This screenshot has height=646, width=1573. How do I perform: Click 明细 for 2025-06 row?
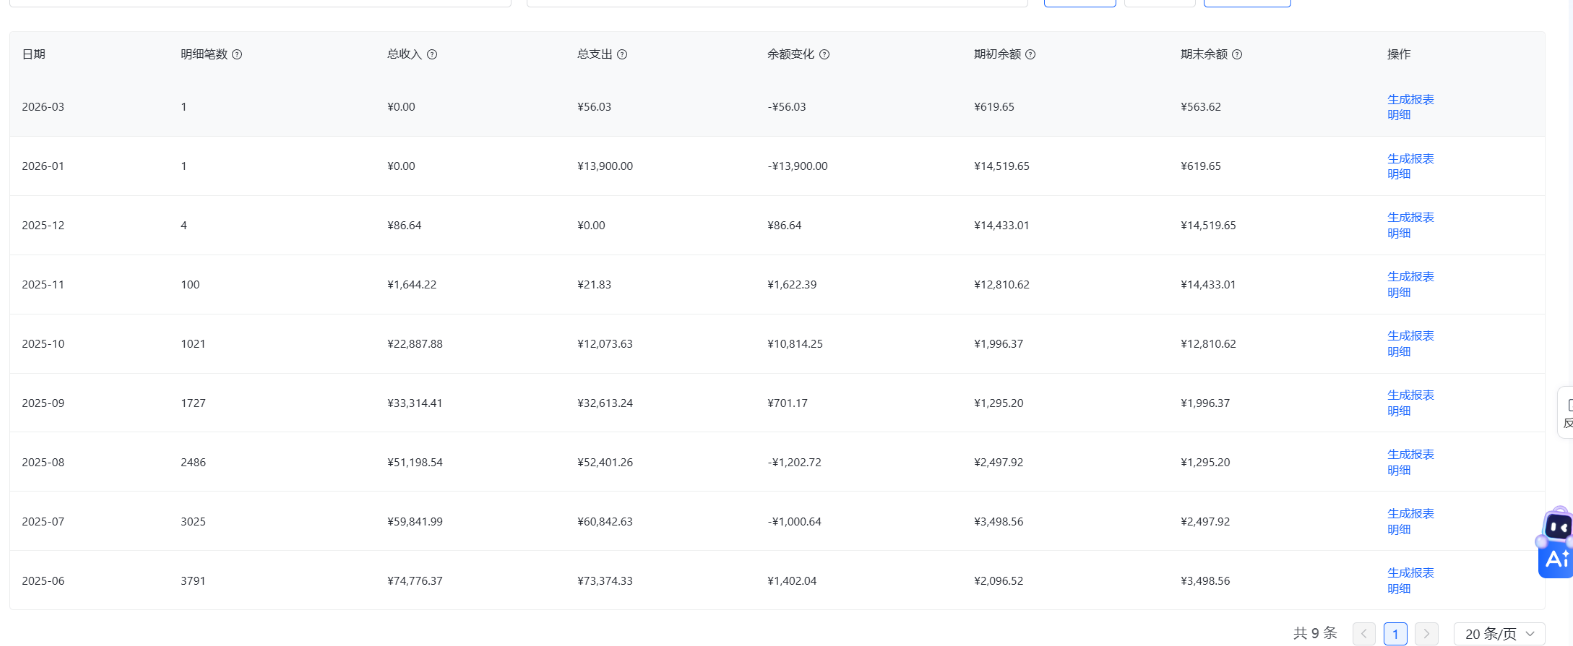(1399, 589)
